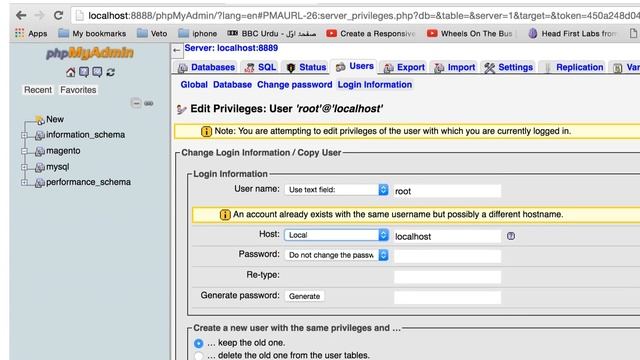Viewport: 640px width, 360px height.
Task: Click the Password input field
Action: 447,256
